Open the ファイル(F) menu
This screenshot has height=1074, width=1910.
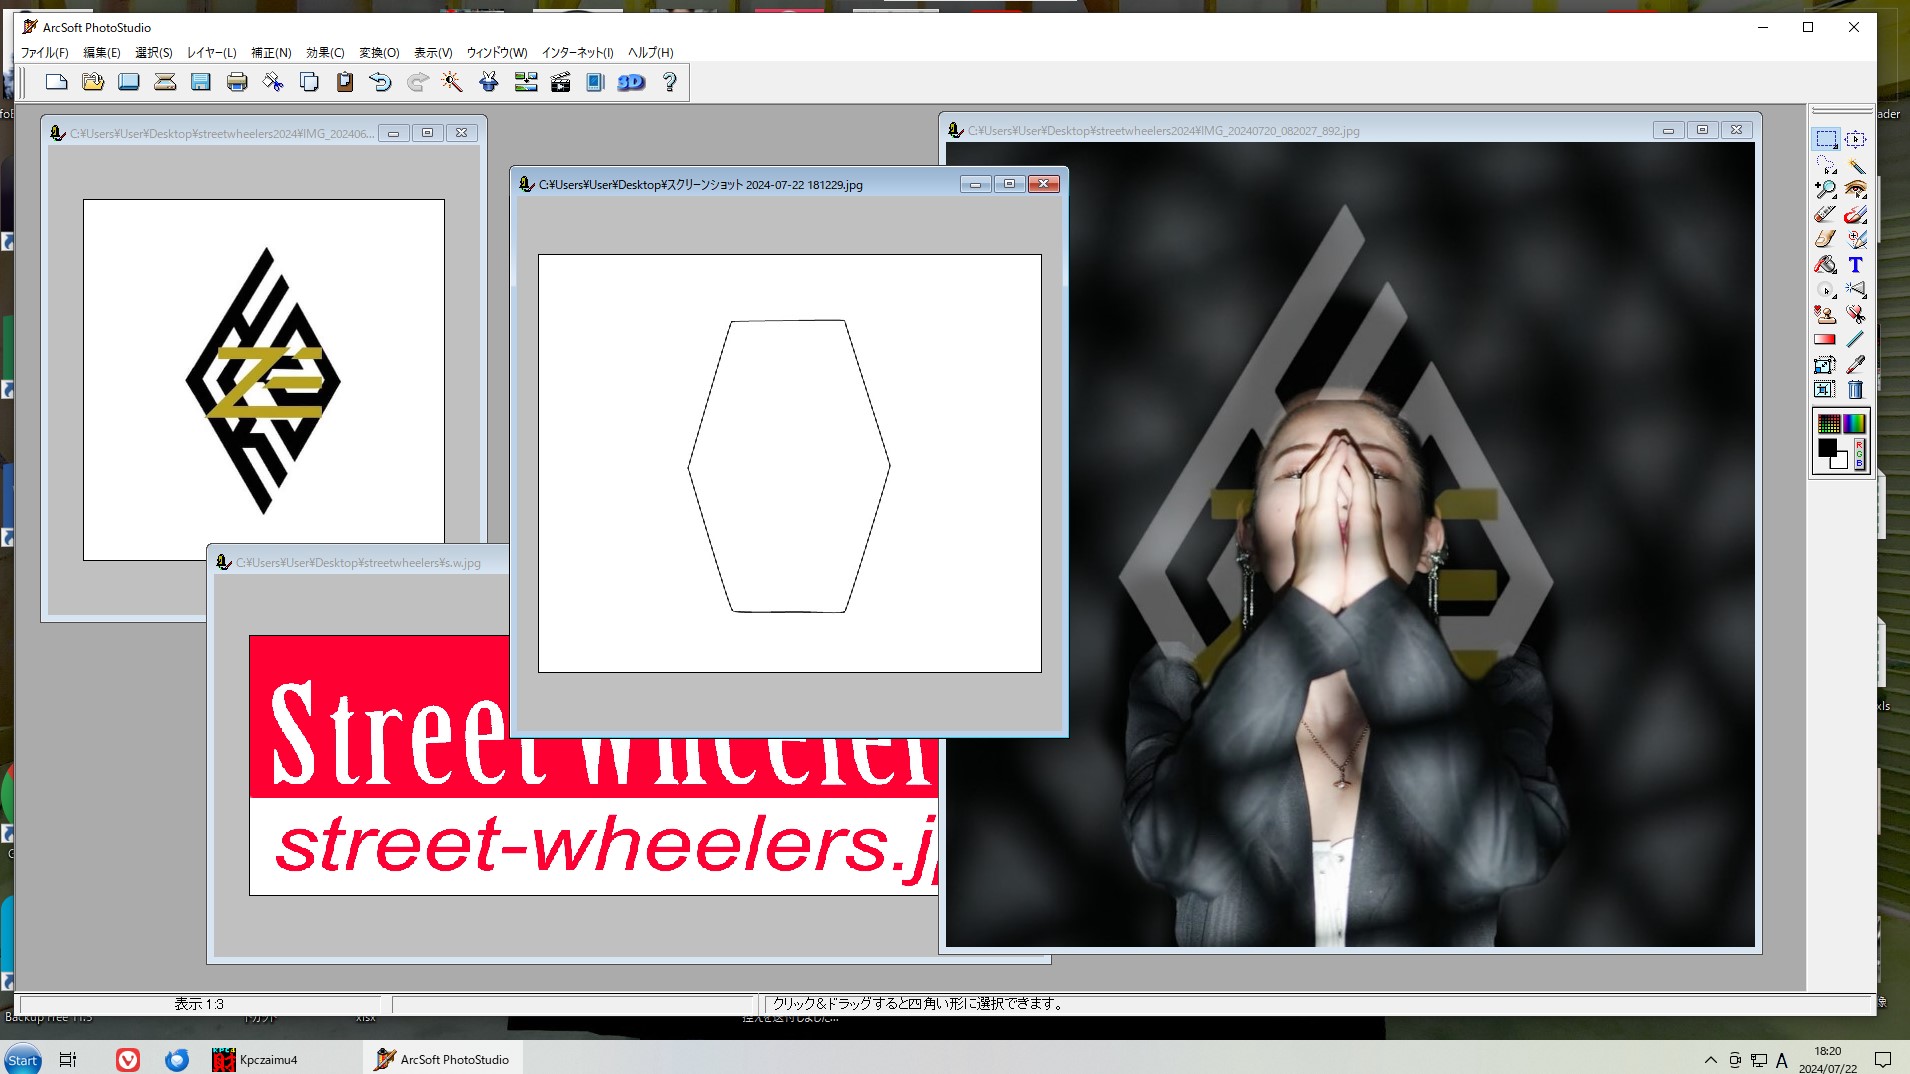click(x=45, y=53)
